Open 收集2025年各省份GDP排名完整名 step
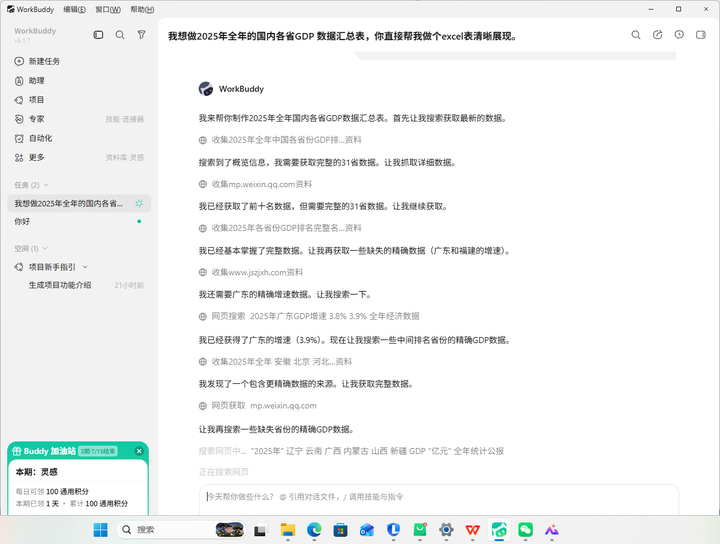720x544 pixels. (281, 228)
